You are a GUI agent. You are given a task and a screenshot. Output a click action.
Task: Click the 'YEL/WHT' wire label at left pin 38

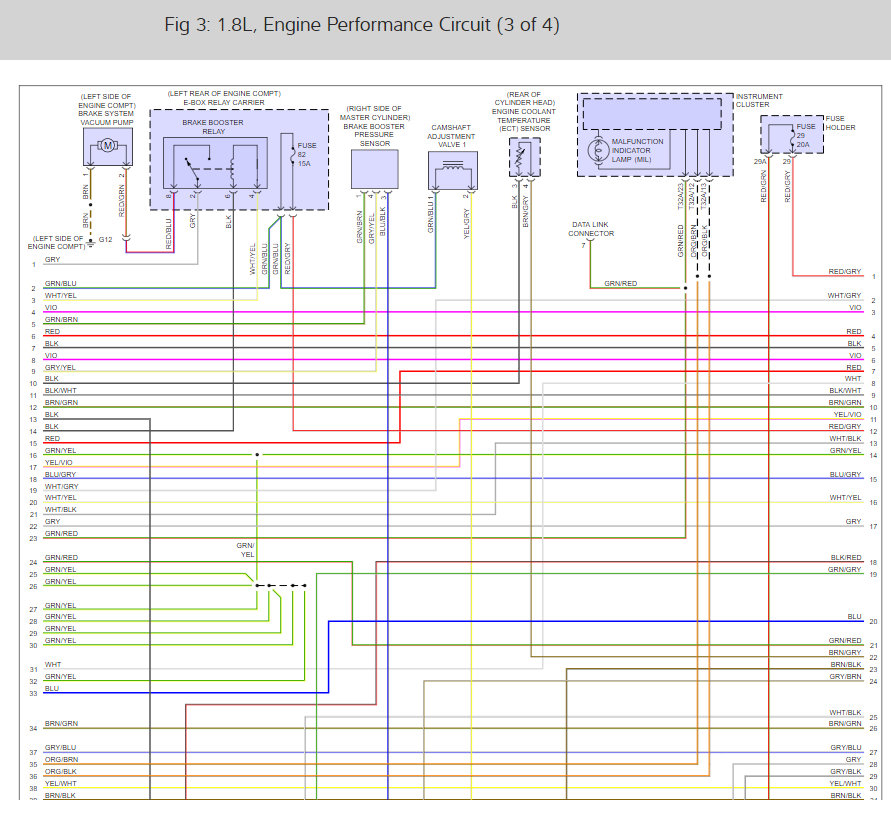pyautogui.click(x=60, y=783)
